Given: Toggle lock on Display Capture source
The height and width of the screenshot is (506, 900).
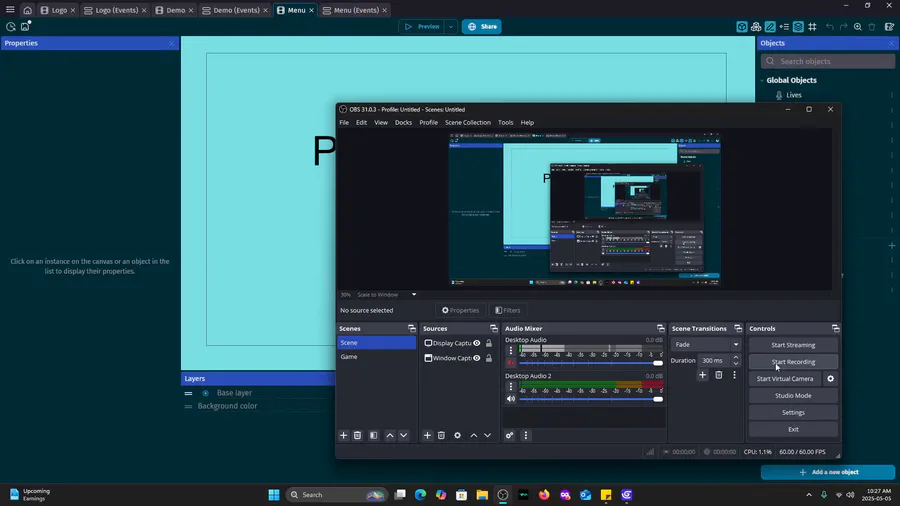Looking at the screenshot, I should click(x=489, y=343).
